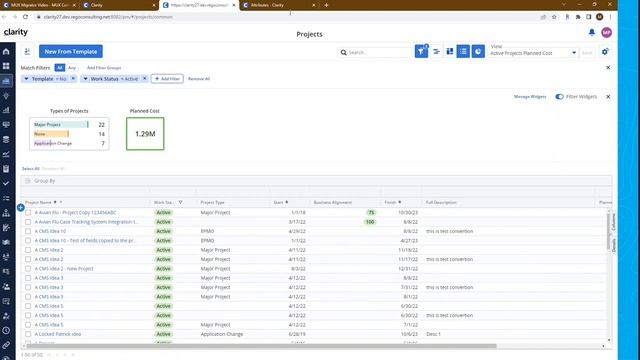Select the list grid view icon
This screenshot has height=360, width=640.
(463, 51)
